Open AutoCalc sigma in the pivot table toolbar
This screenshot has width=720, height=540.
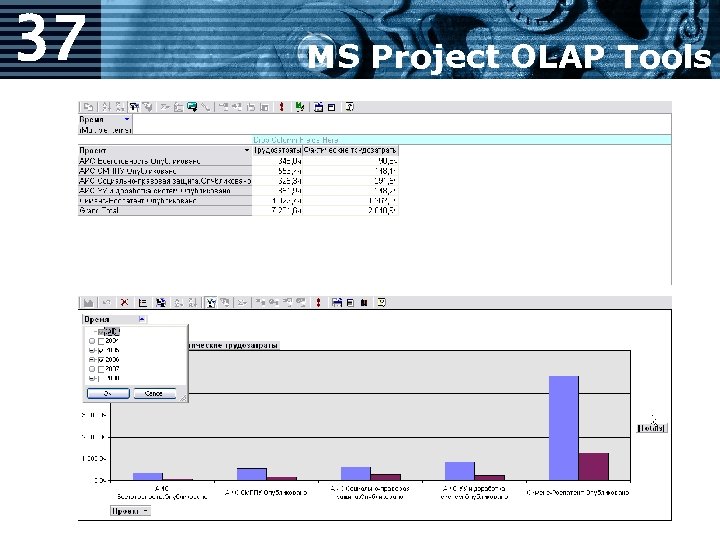pos(165,107)
